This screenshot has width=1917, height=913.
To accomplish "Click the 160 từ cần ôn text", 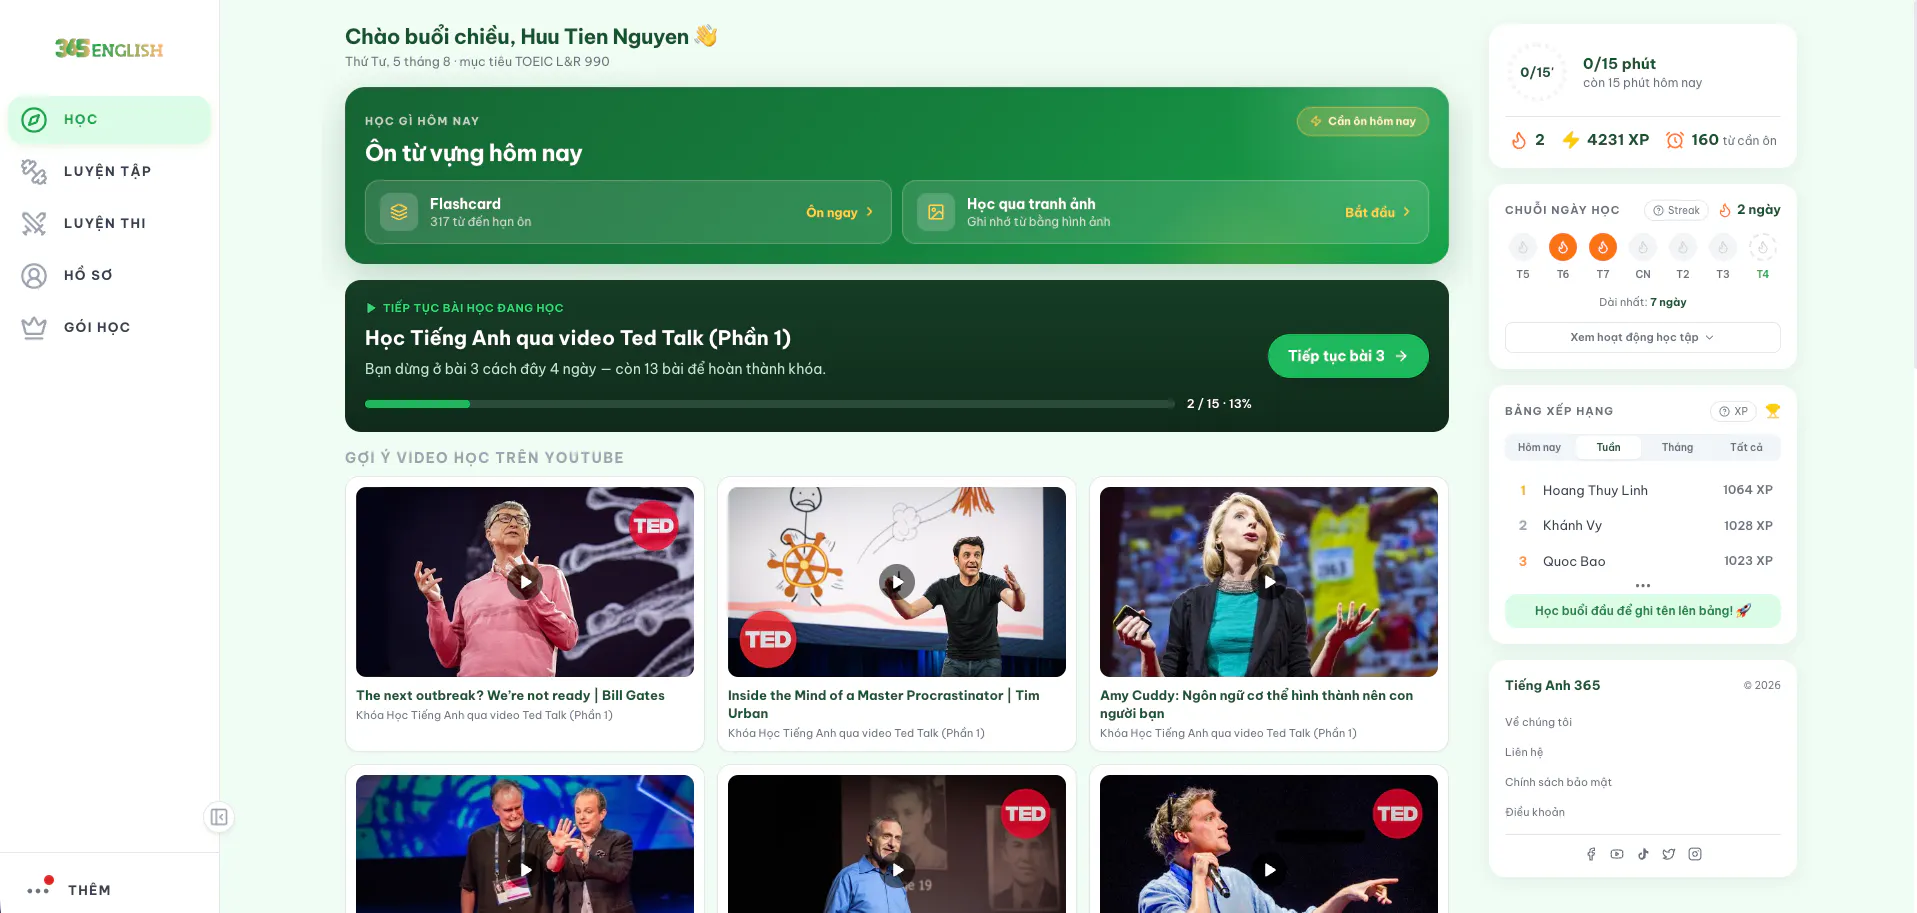I will click(x=1734, y=140).
